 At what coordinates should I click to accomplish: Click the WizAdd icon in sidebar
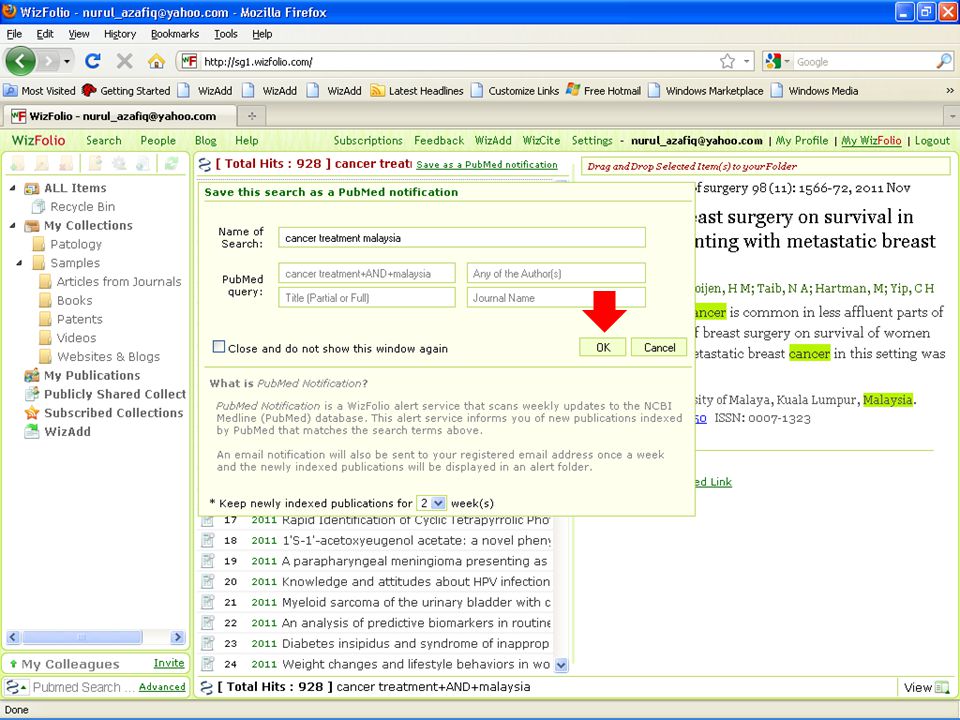point(32,432)
